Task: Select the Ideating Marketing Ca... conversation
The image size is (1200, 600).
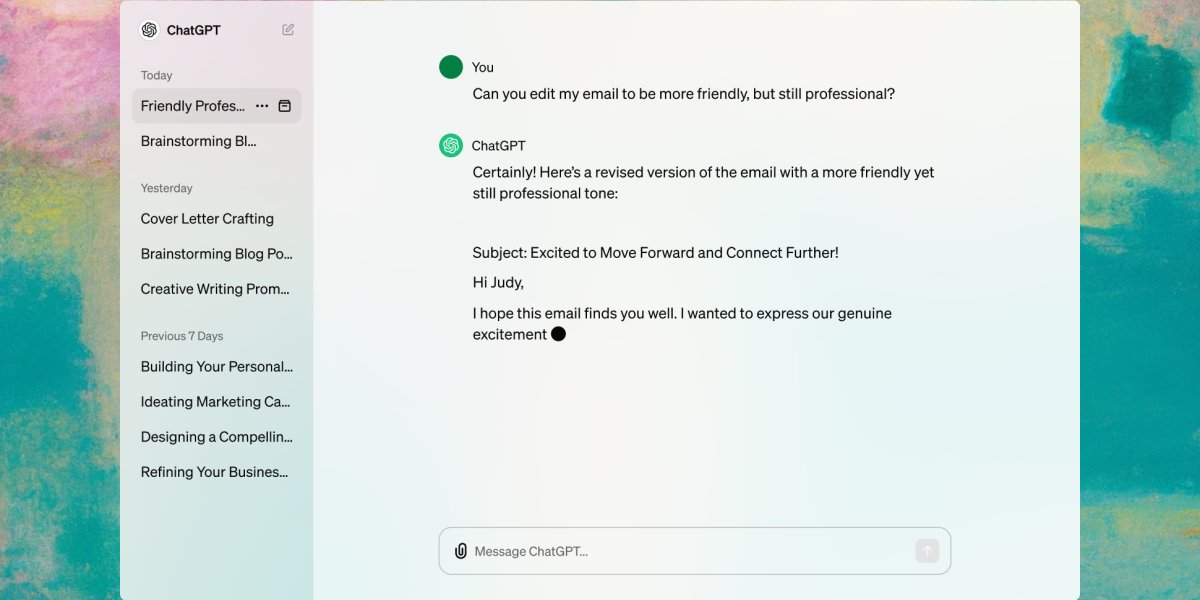Action: pyautogui.click(x=215, y=402)
